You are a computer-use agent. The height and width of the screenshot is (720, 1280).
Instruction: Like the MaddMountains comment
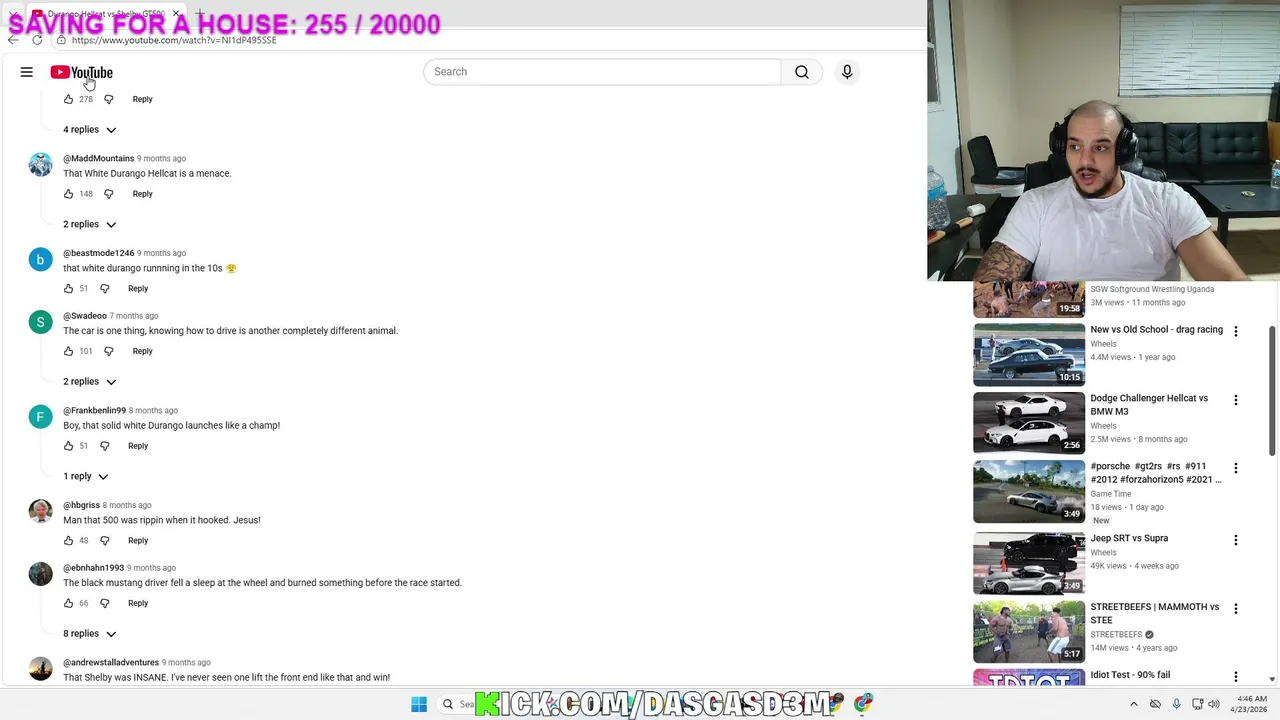68,194
